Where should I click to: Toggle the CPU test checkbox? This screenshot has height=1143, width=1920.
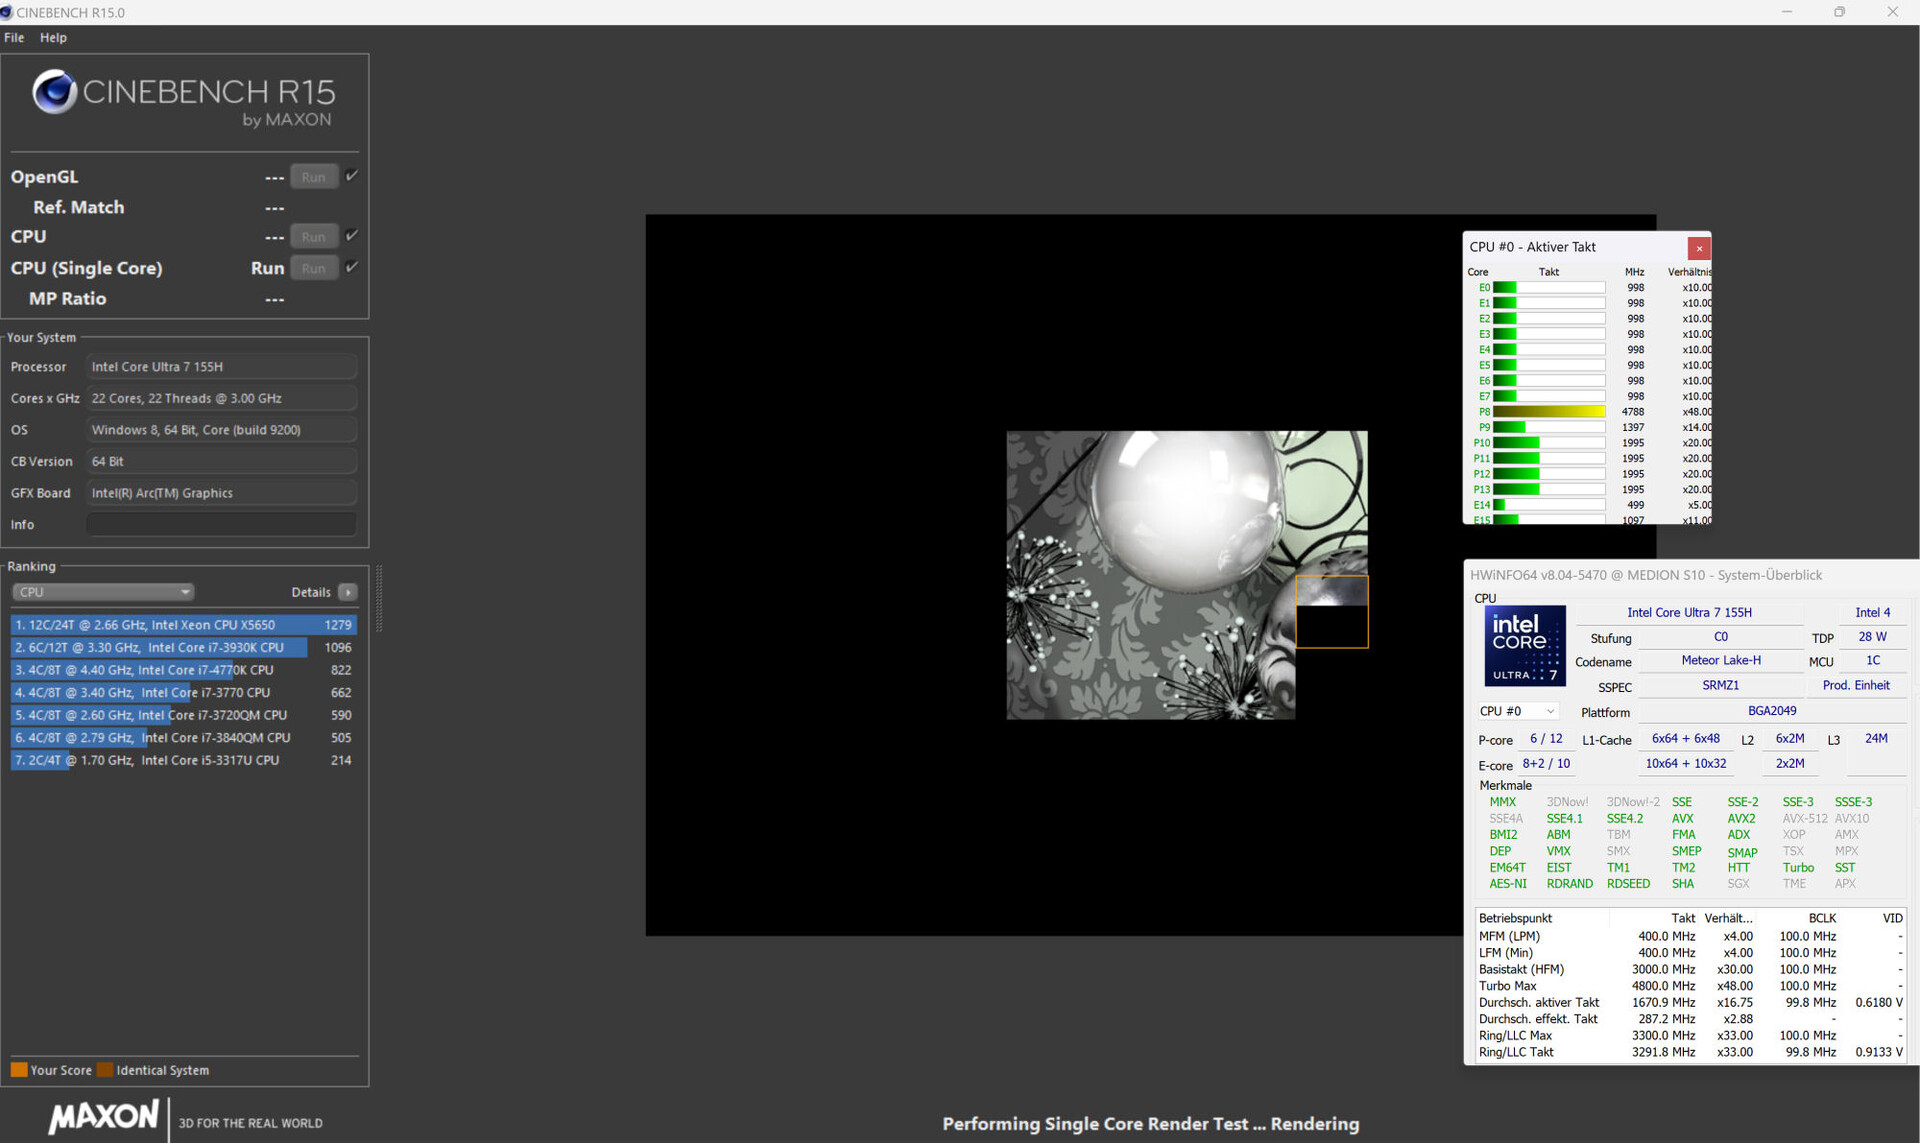[352, 236]
